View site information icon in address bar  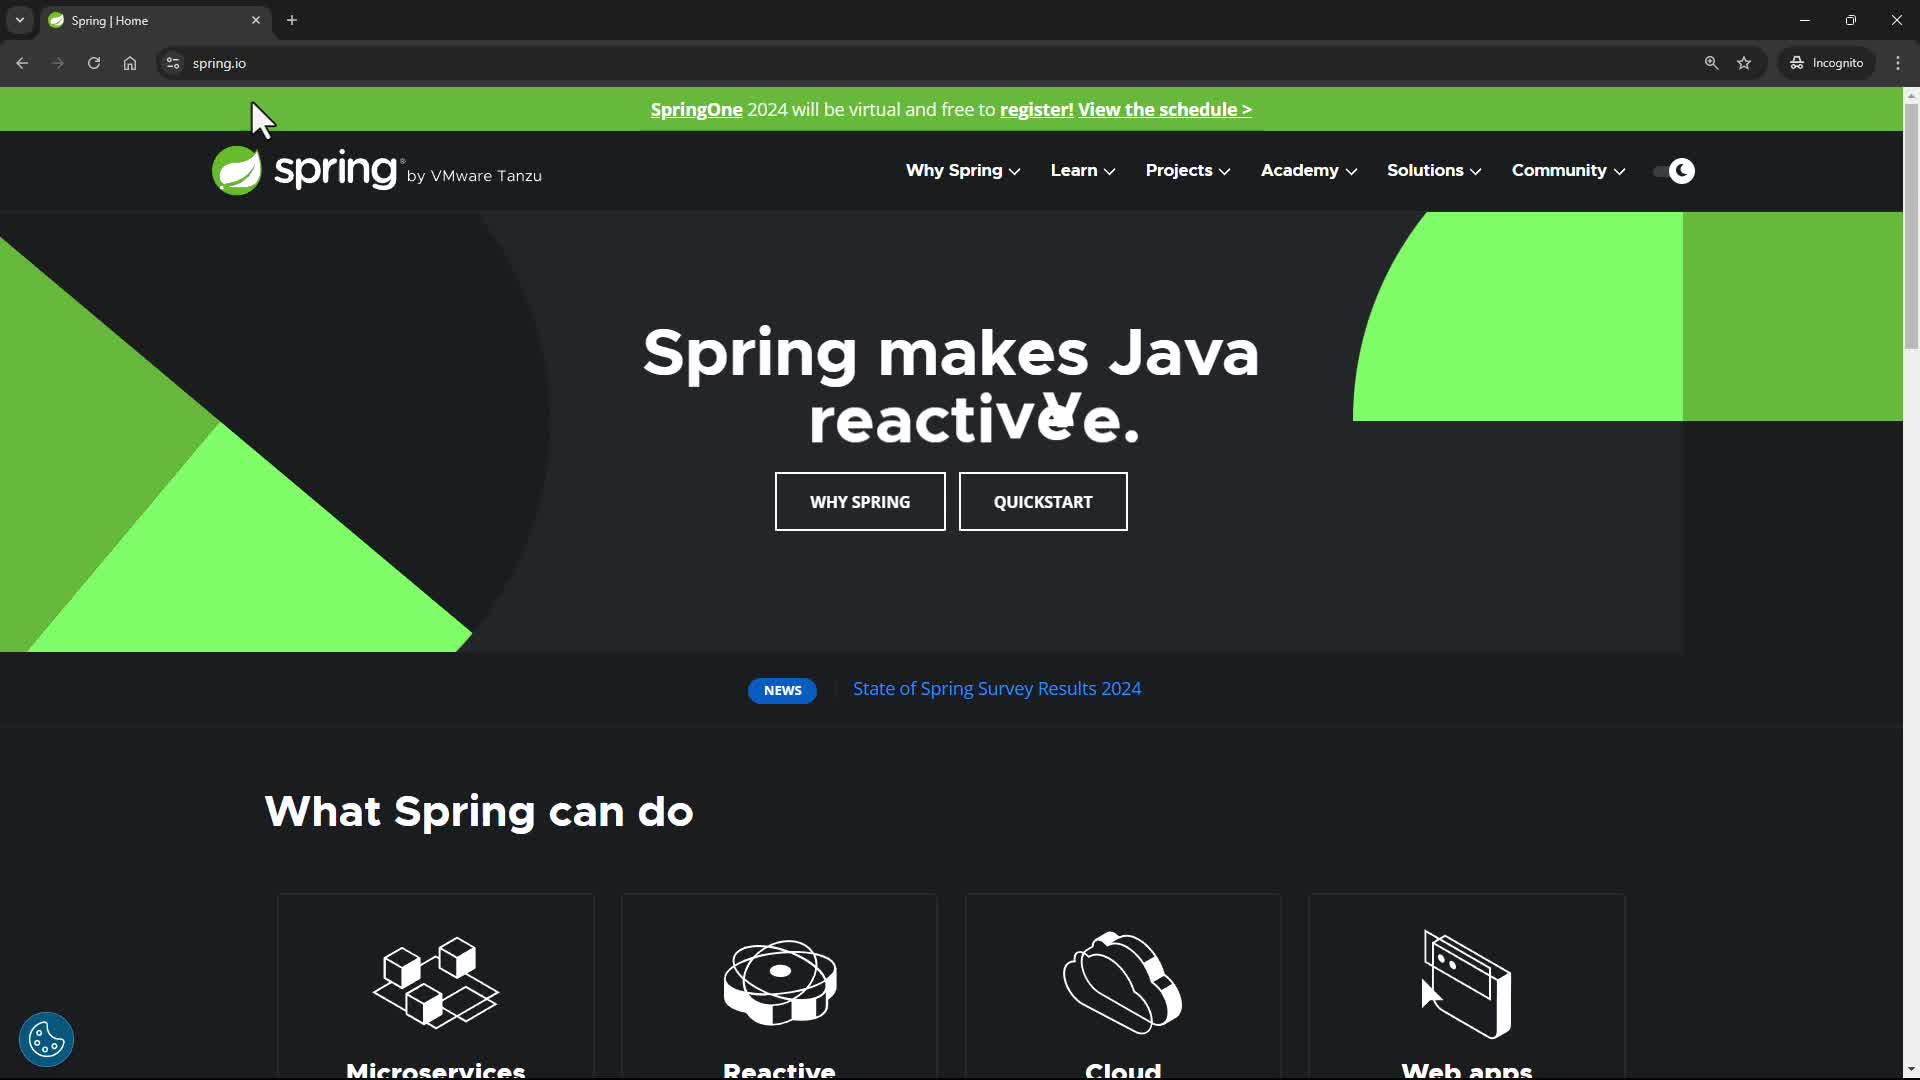(173, 63)
